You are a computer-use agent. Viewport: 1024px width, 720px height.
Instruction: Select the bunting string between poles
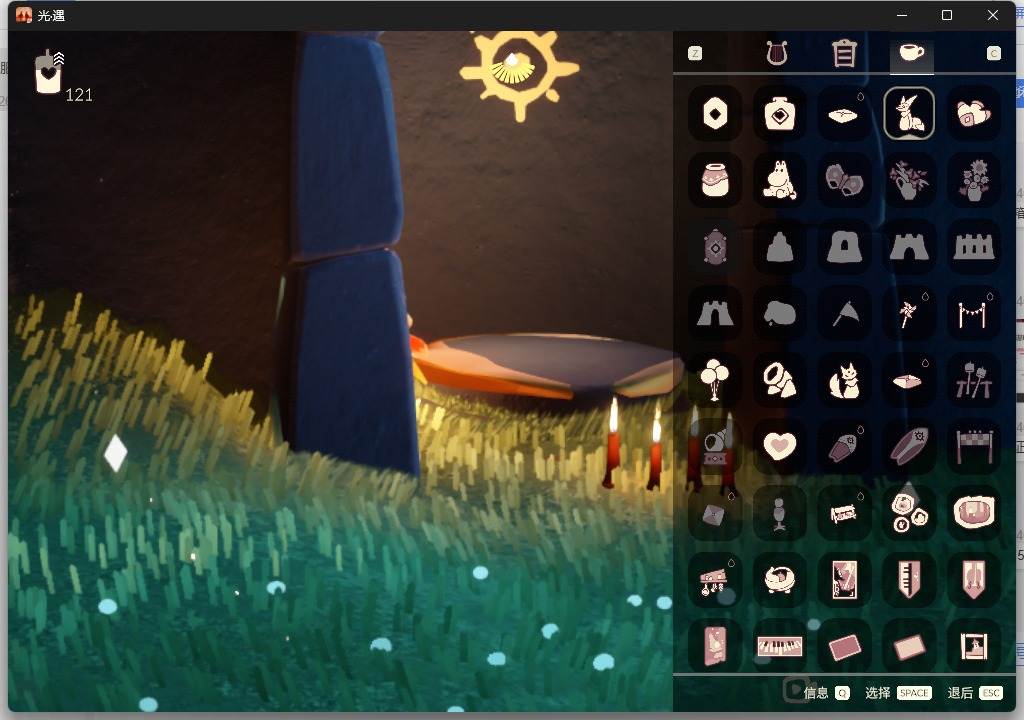(974, 314)
